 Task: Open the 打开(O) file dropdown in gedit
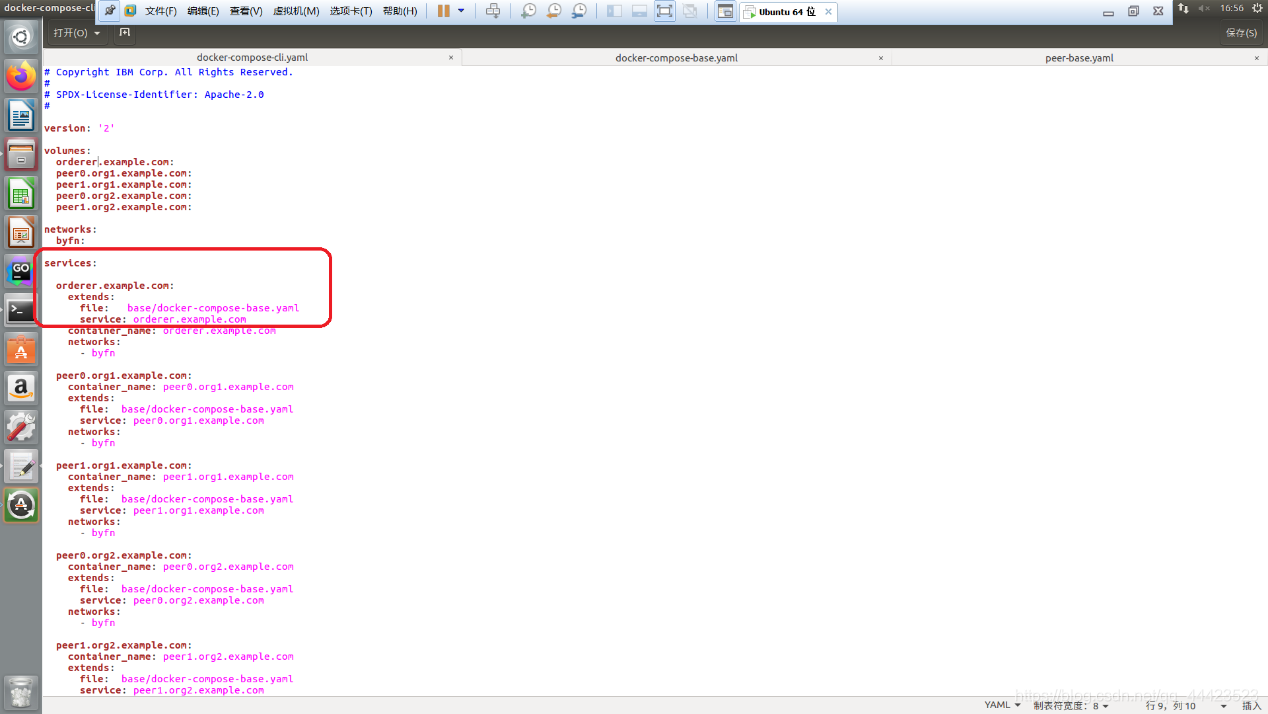[77, 33]
